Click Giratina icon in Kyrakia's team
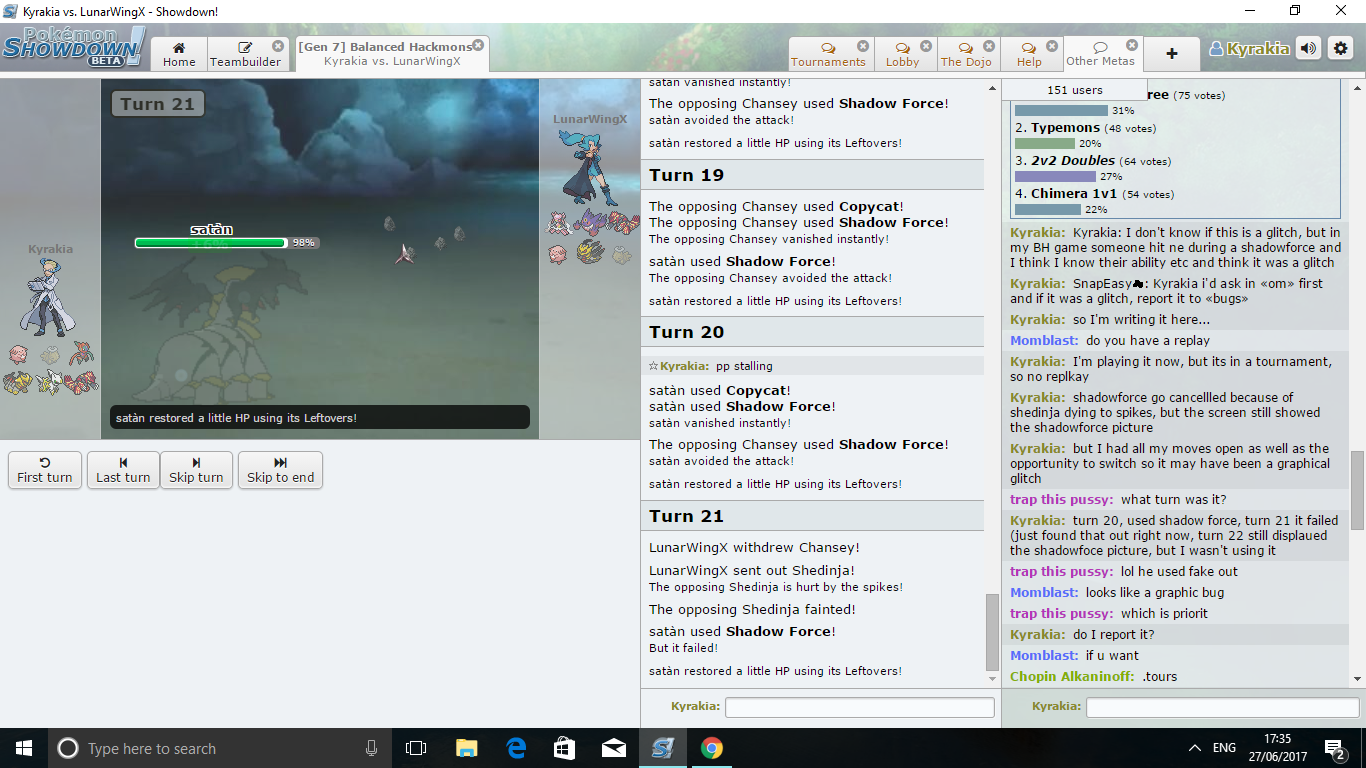Image resolution: width=1366 pixels, height=768 pixels. click(18, 382)
